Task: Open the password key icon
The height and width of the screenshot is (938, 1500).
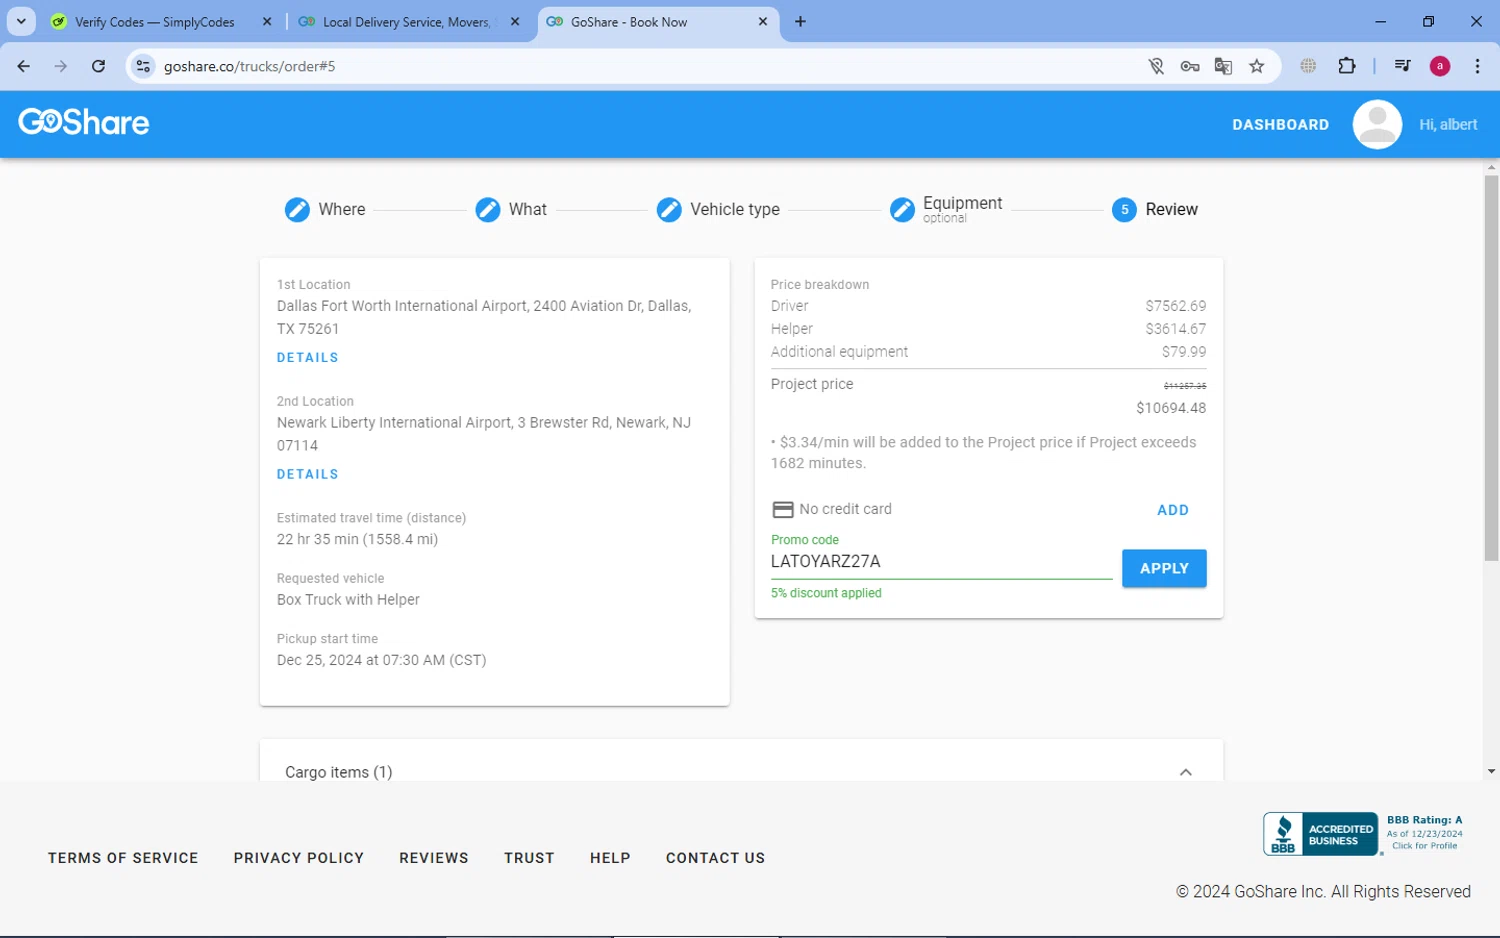Action: (x=1190, y=66)
